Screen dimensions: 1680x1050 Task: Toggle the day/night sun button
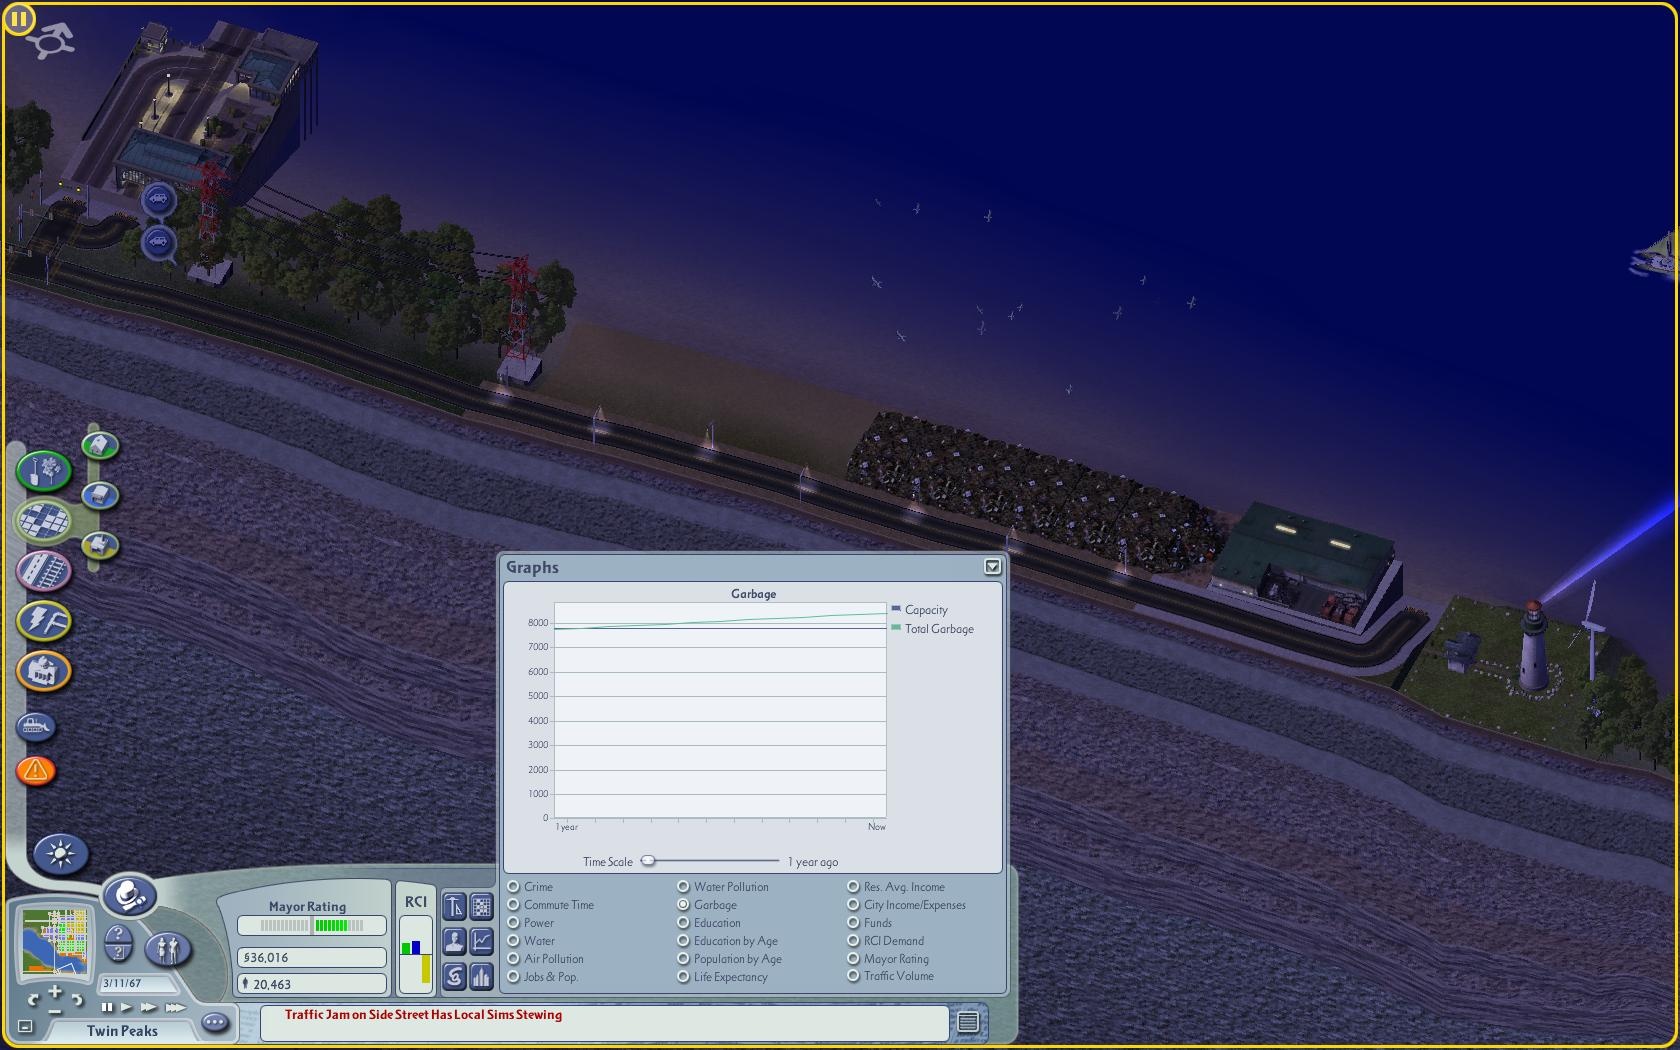point(61,854)
